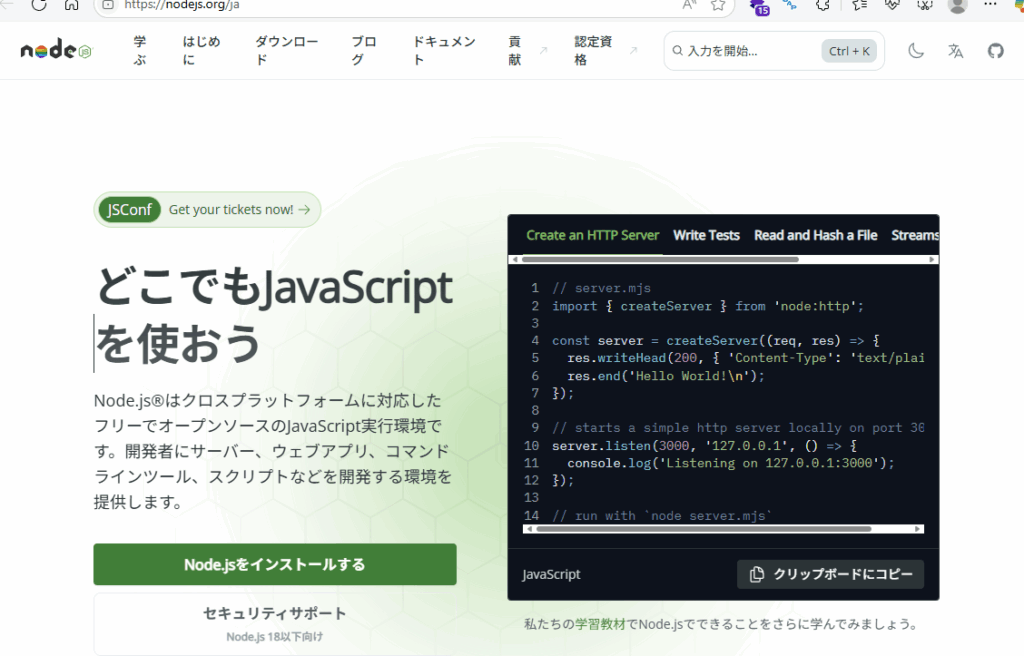Open the 学ぶ navigation item
The height and width of the screenshot is (656, 1024).
(140, 50)
